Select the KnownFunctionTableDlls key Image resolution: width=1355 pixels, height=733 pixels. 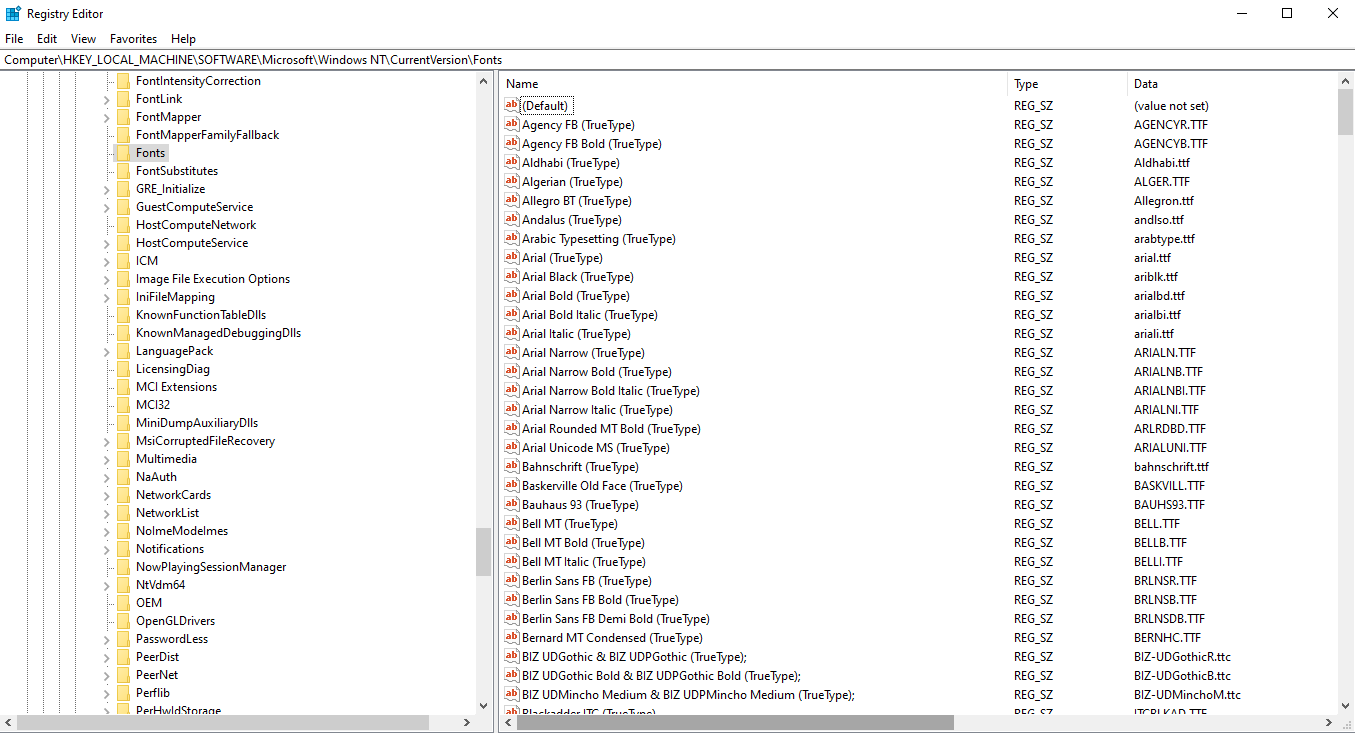pyautogui.click(x=201, y=315)
